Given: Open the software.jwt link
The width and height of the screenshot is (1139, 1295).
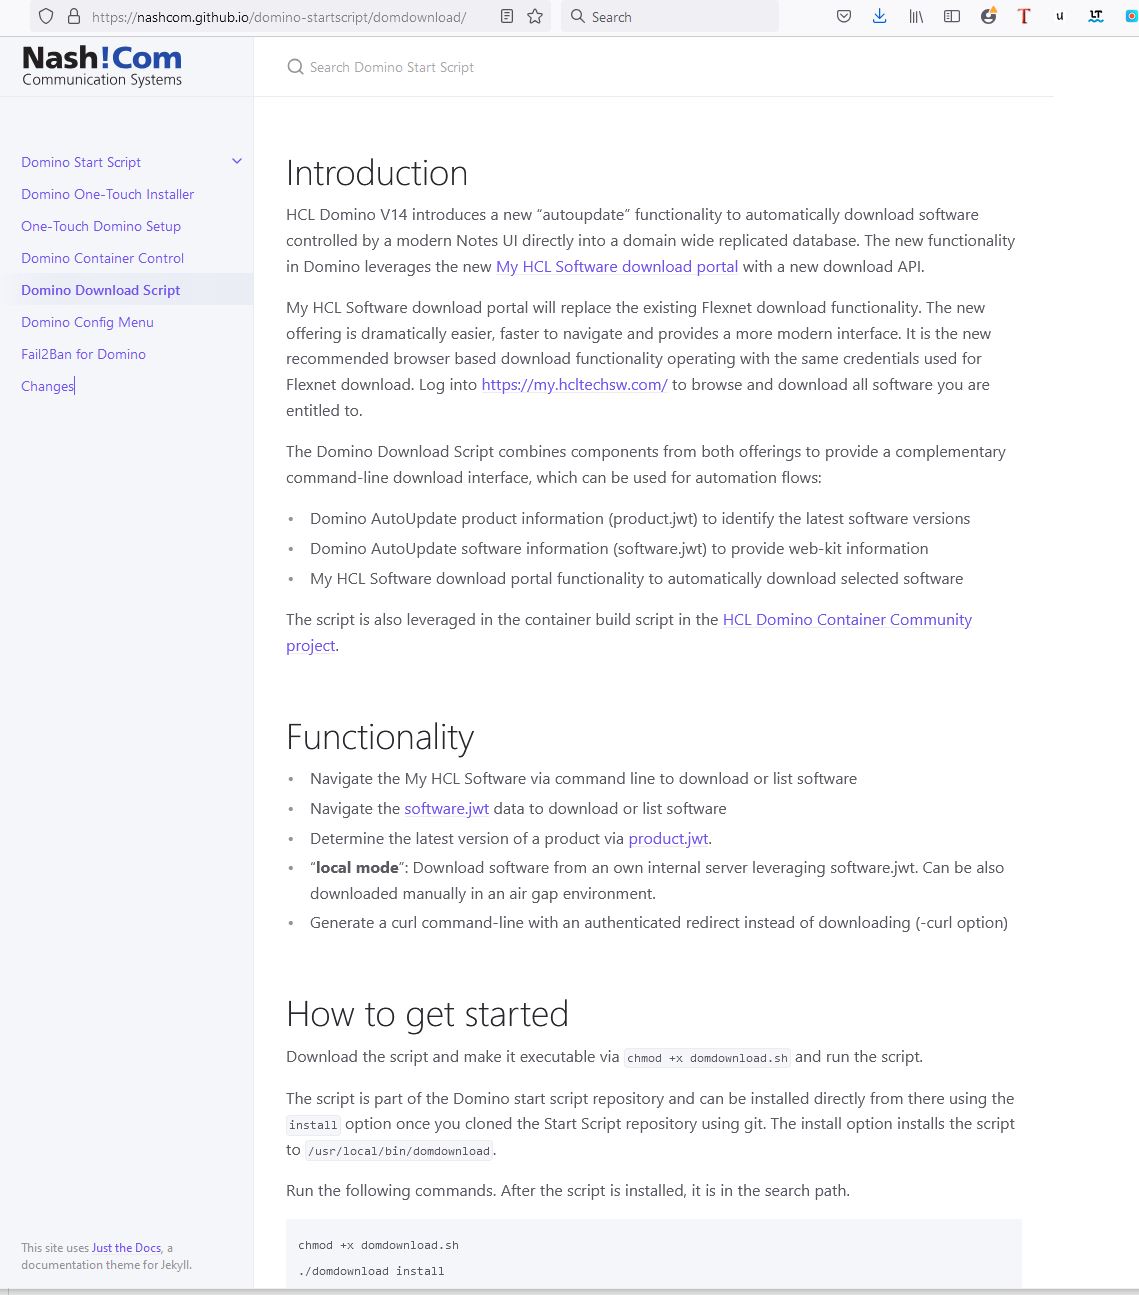Looking at the screenshot, I should [446, 809].
